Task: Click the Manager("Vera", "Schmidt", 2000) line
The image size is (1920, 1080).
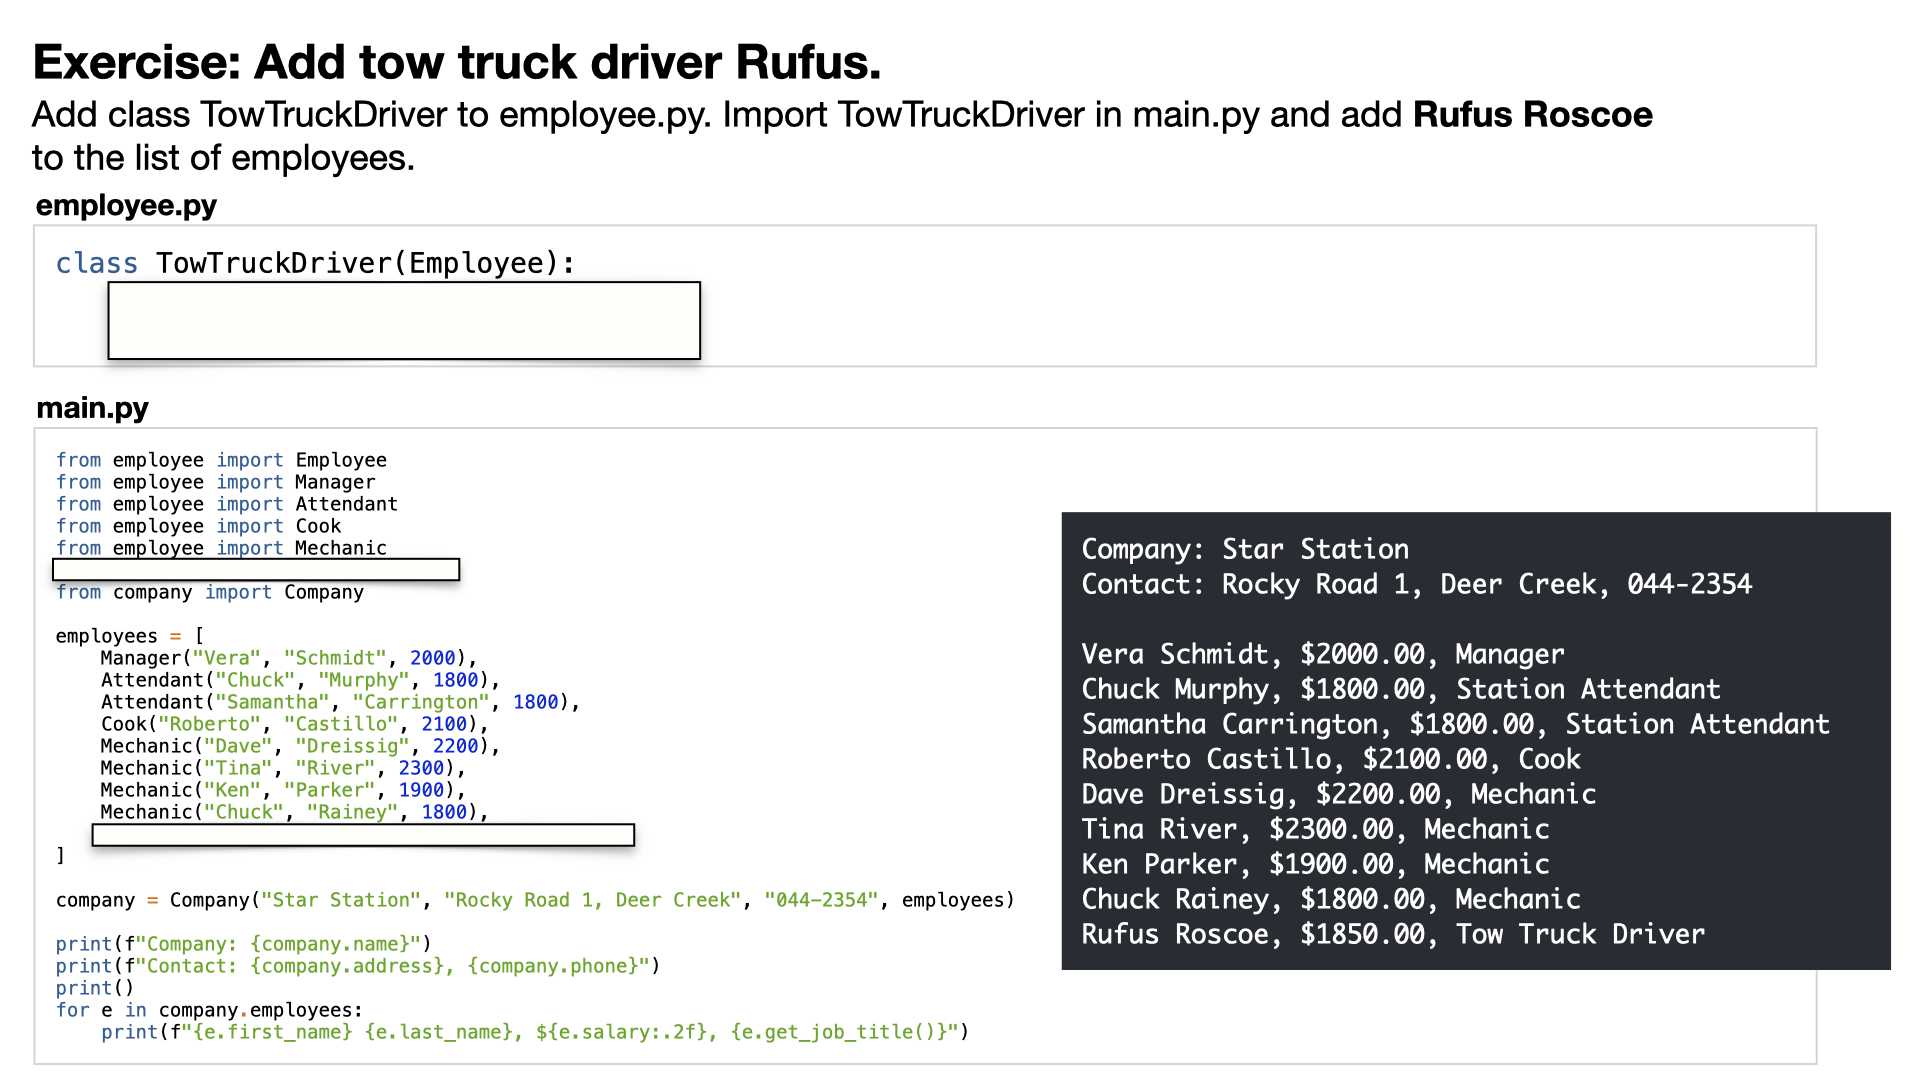Action: point(289,658)
